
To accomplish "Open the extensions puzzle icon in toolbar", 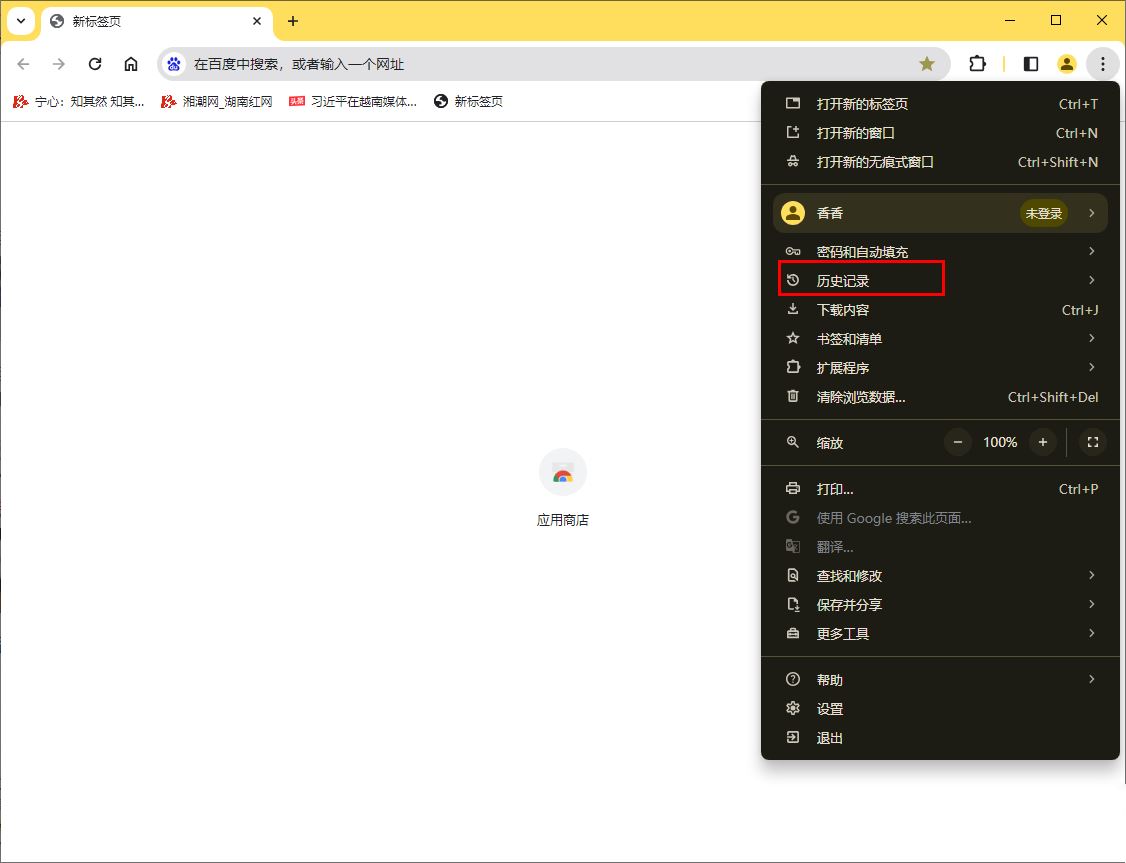I will pos(977,64).
